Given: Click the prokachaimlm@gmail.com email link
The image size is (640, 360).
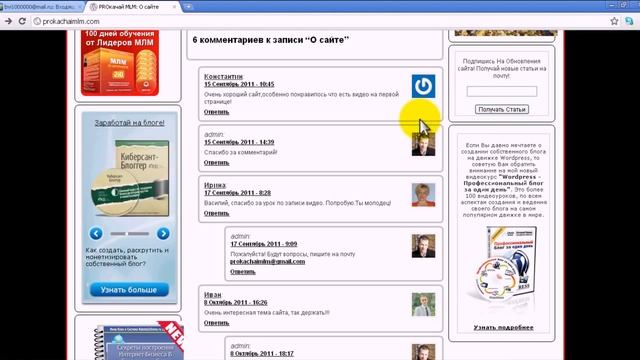Looking at the screenshot, I should pyautogui.click(x=267, y=262).
